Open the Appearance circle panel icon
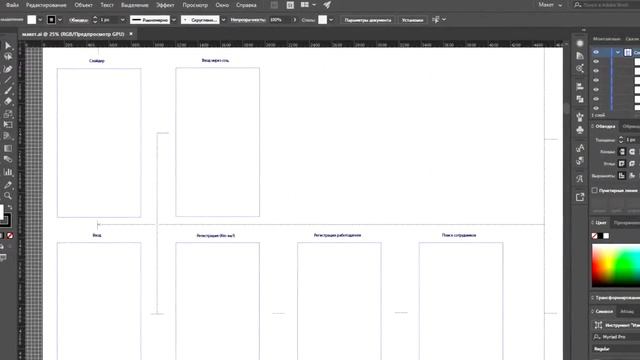Screen dimensions: 640x360 coord(580,43)
